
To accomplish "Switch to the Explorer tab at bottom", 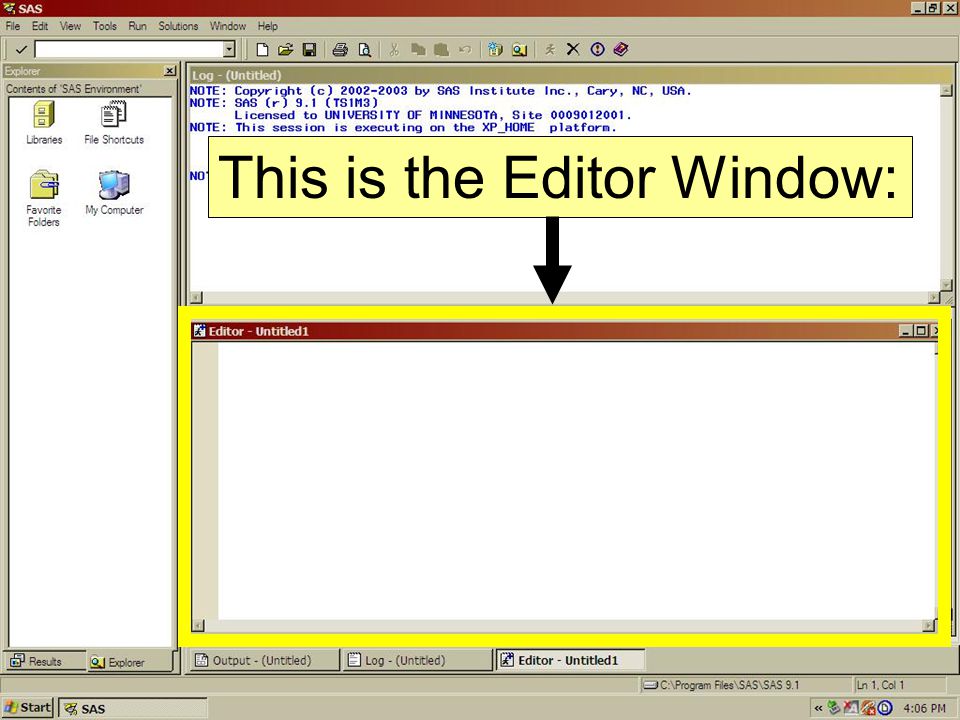I will tap(127, 662).
